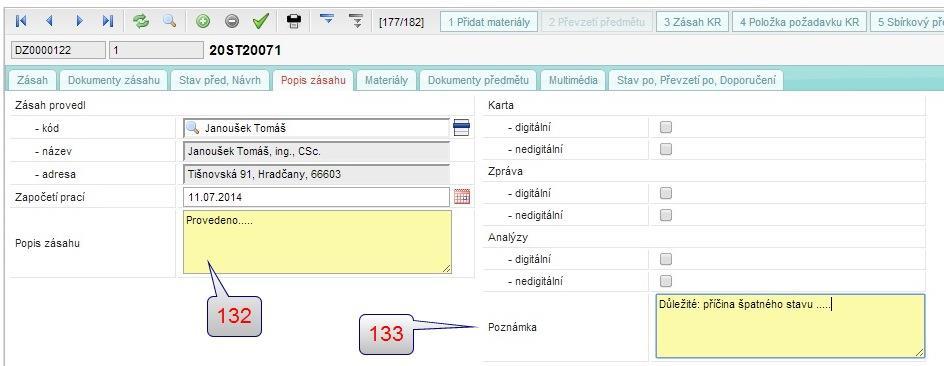Click the field containing 1
Screen dimensions: 944x366
click(157, 51)
